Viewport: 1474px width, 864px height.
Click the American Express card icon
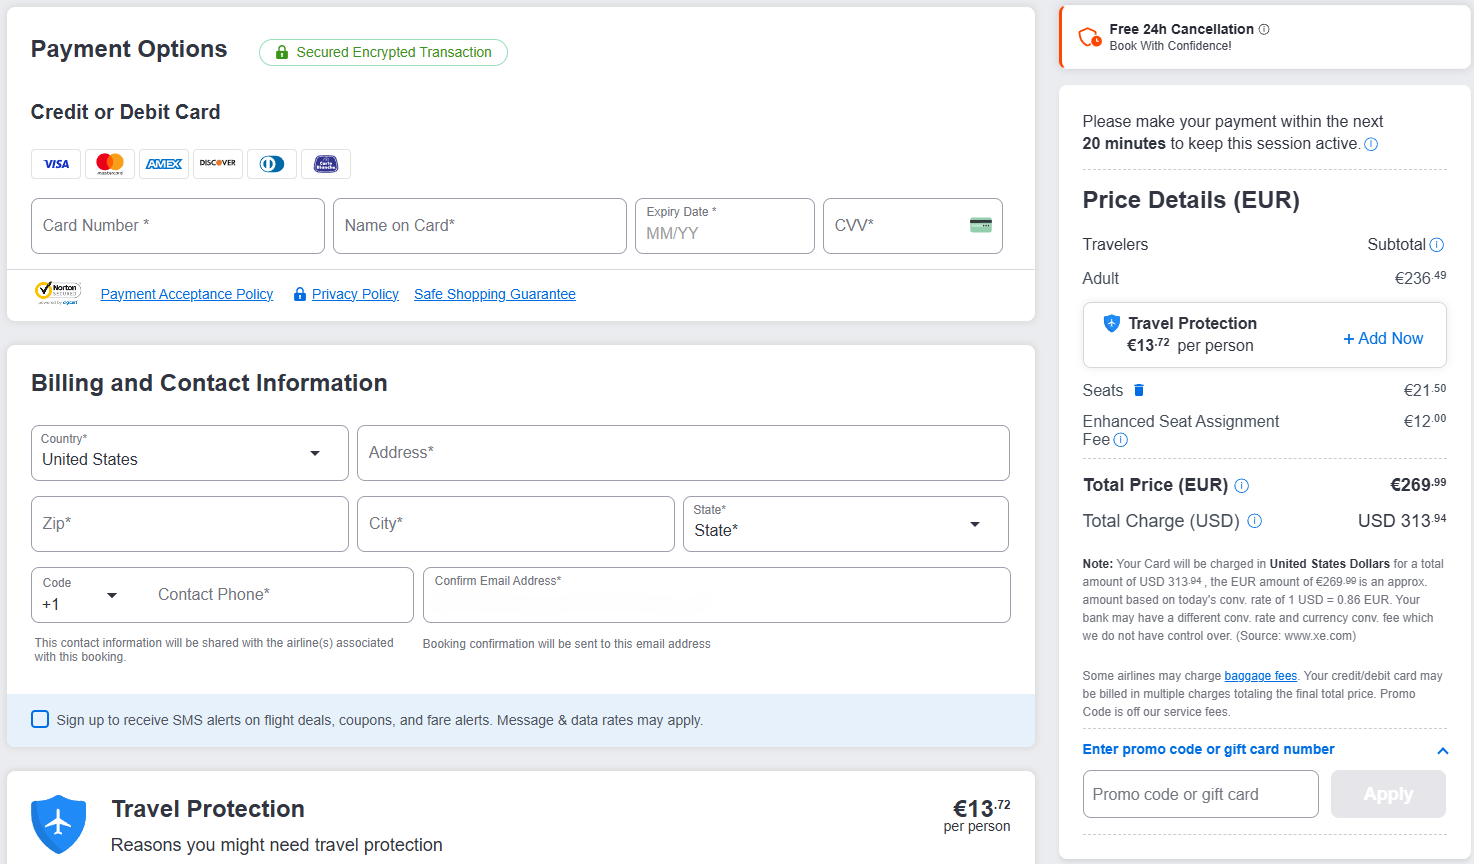(x=164, y=164)
